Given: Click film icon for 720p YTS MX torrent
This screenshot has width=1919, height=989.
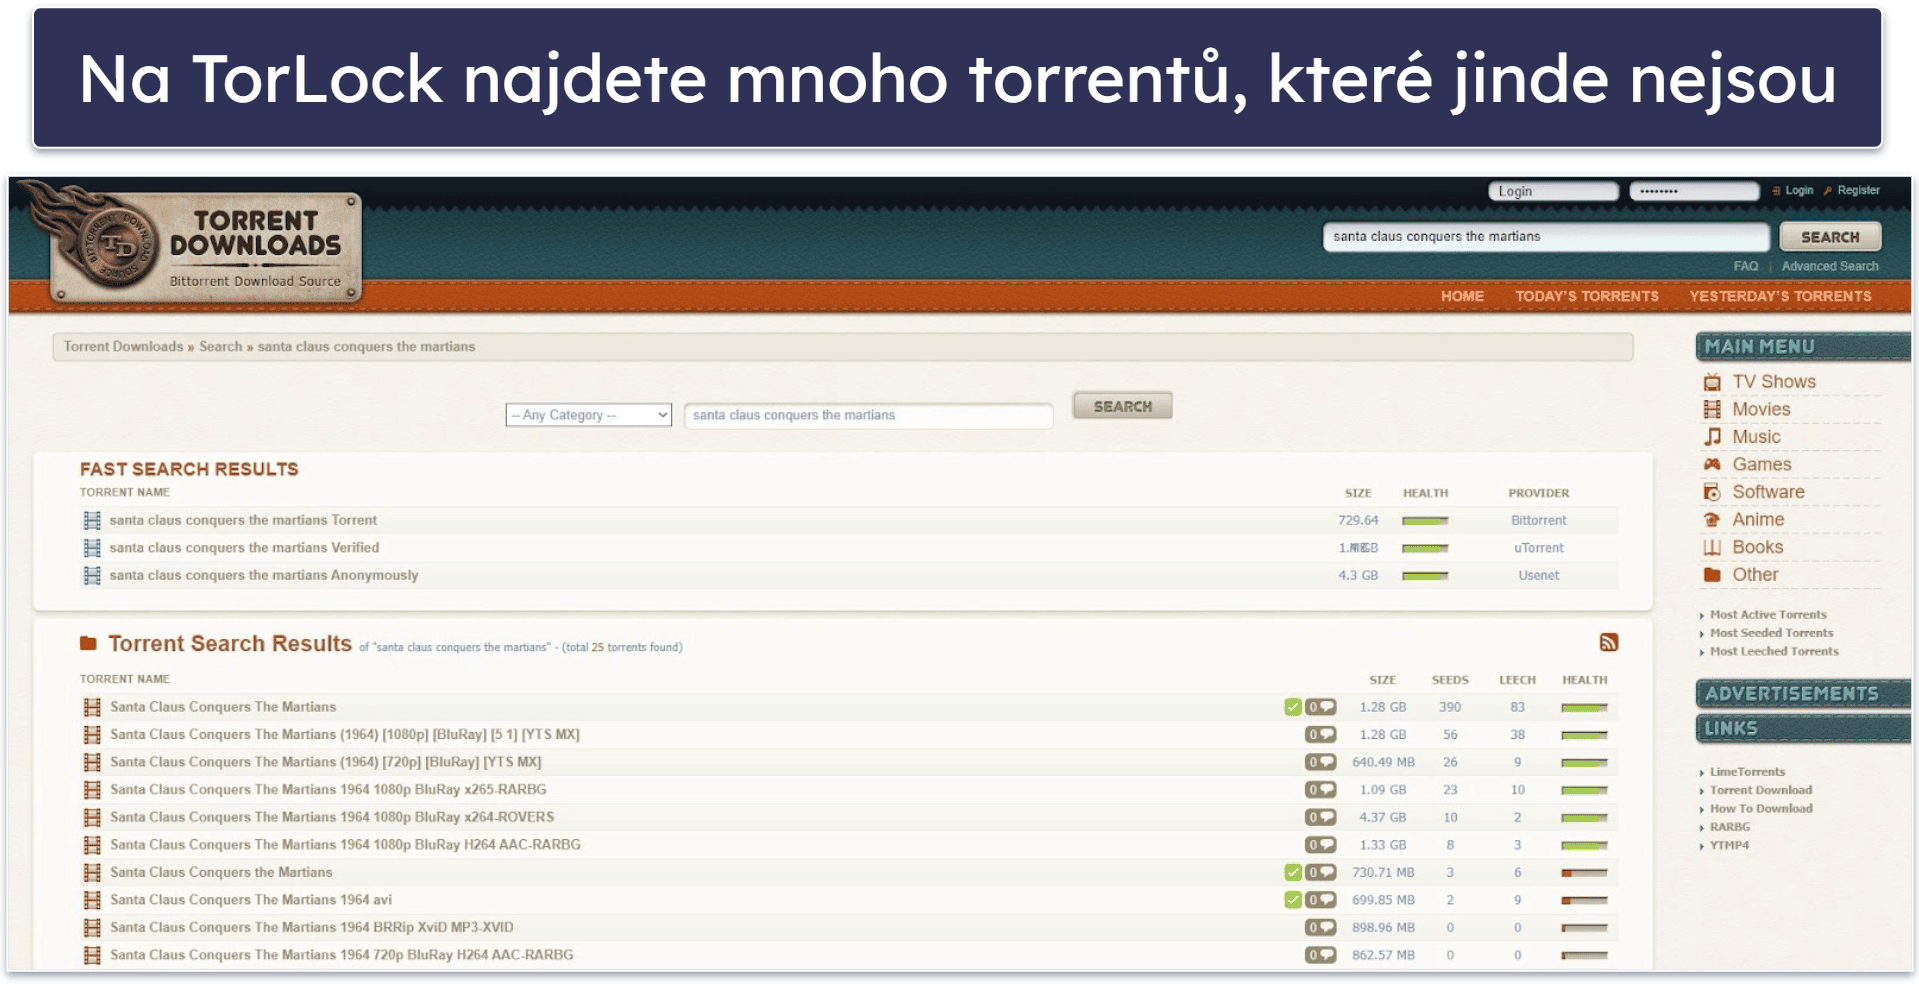Looking at the screenshot, I should (x=92, y=762).
